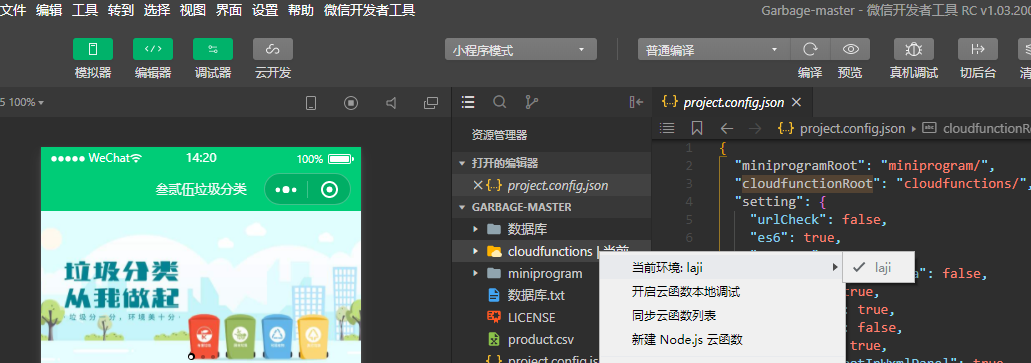The width and height of the screenshot is (1031, 363).
Task: Toggle the 调试器 debugger panel button
Action: [x=212, y=49]
